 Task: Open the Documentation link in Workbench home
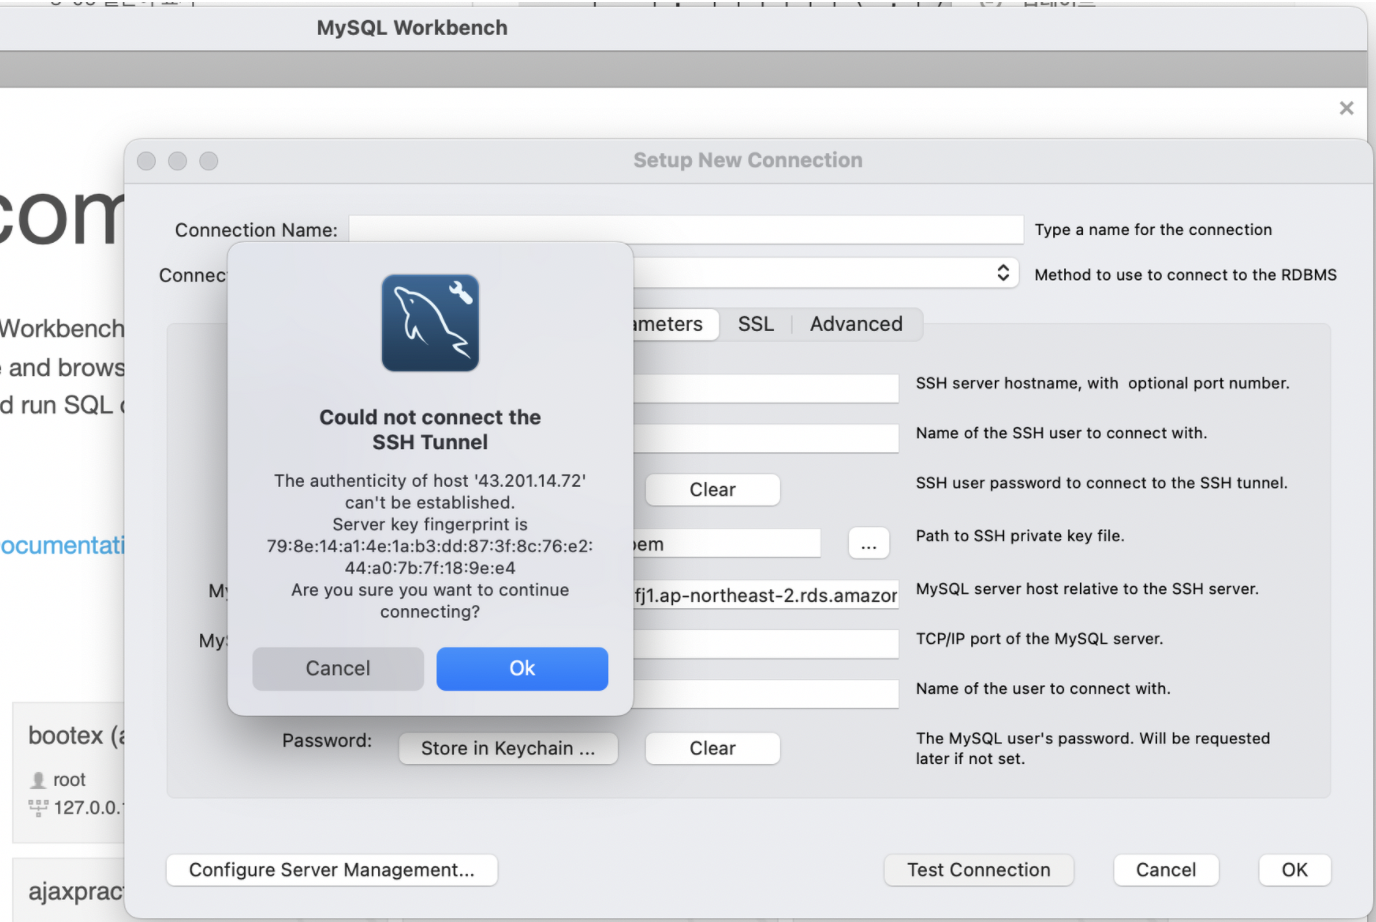(x=62, y=545)
